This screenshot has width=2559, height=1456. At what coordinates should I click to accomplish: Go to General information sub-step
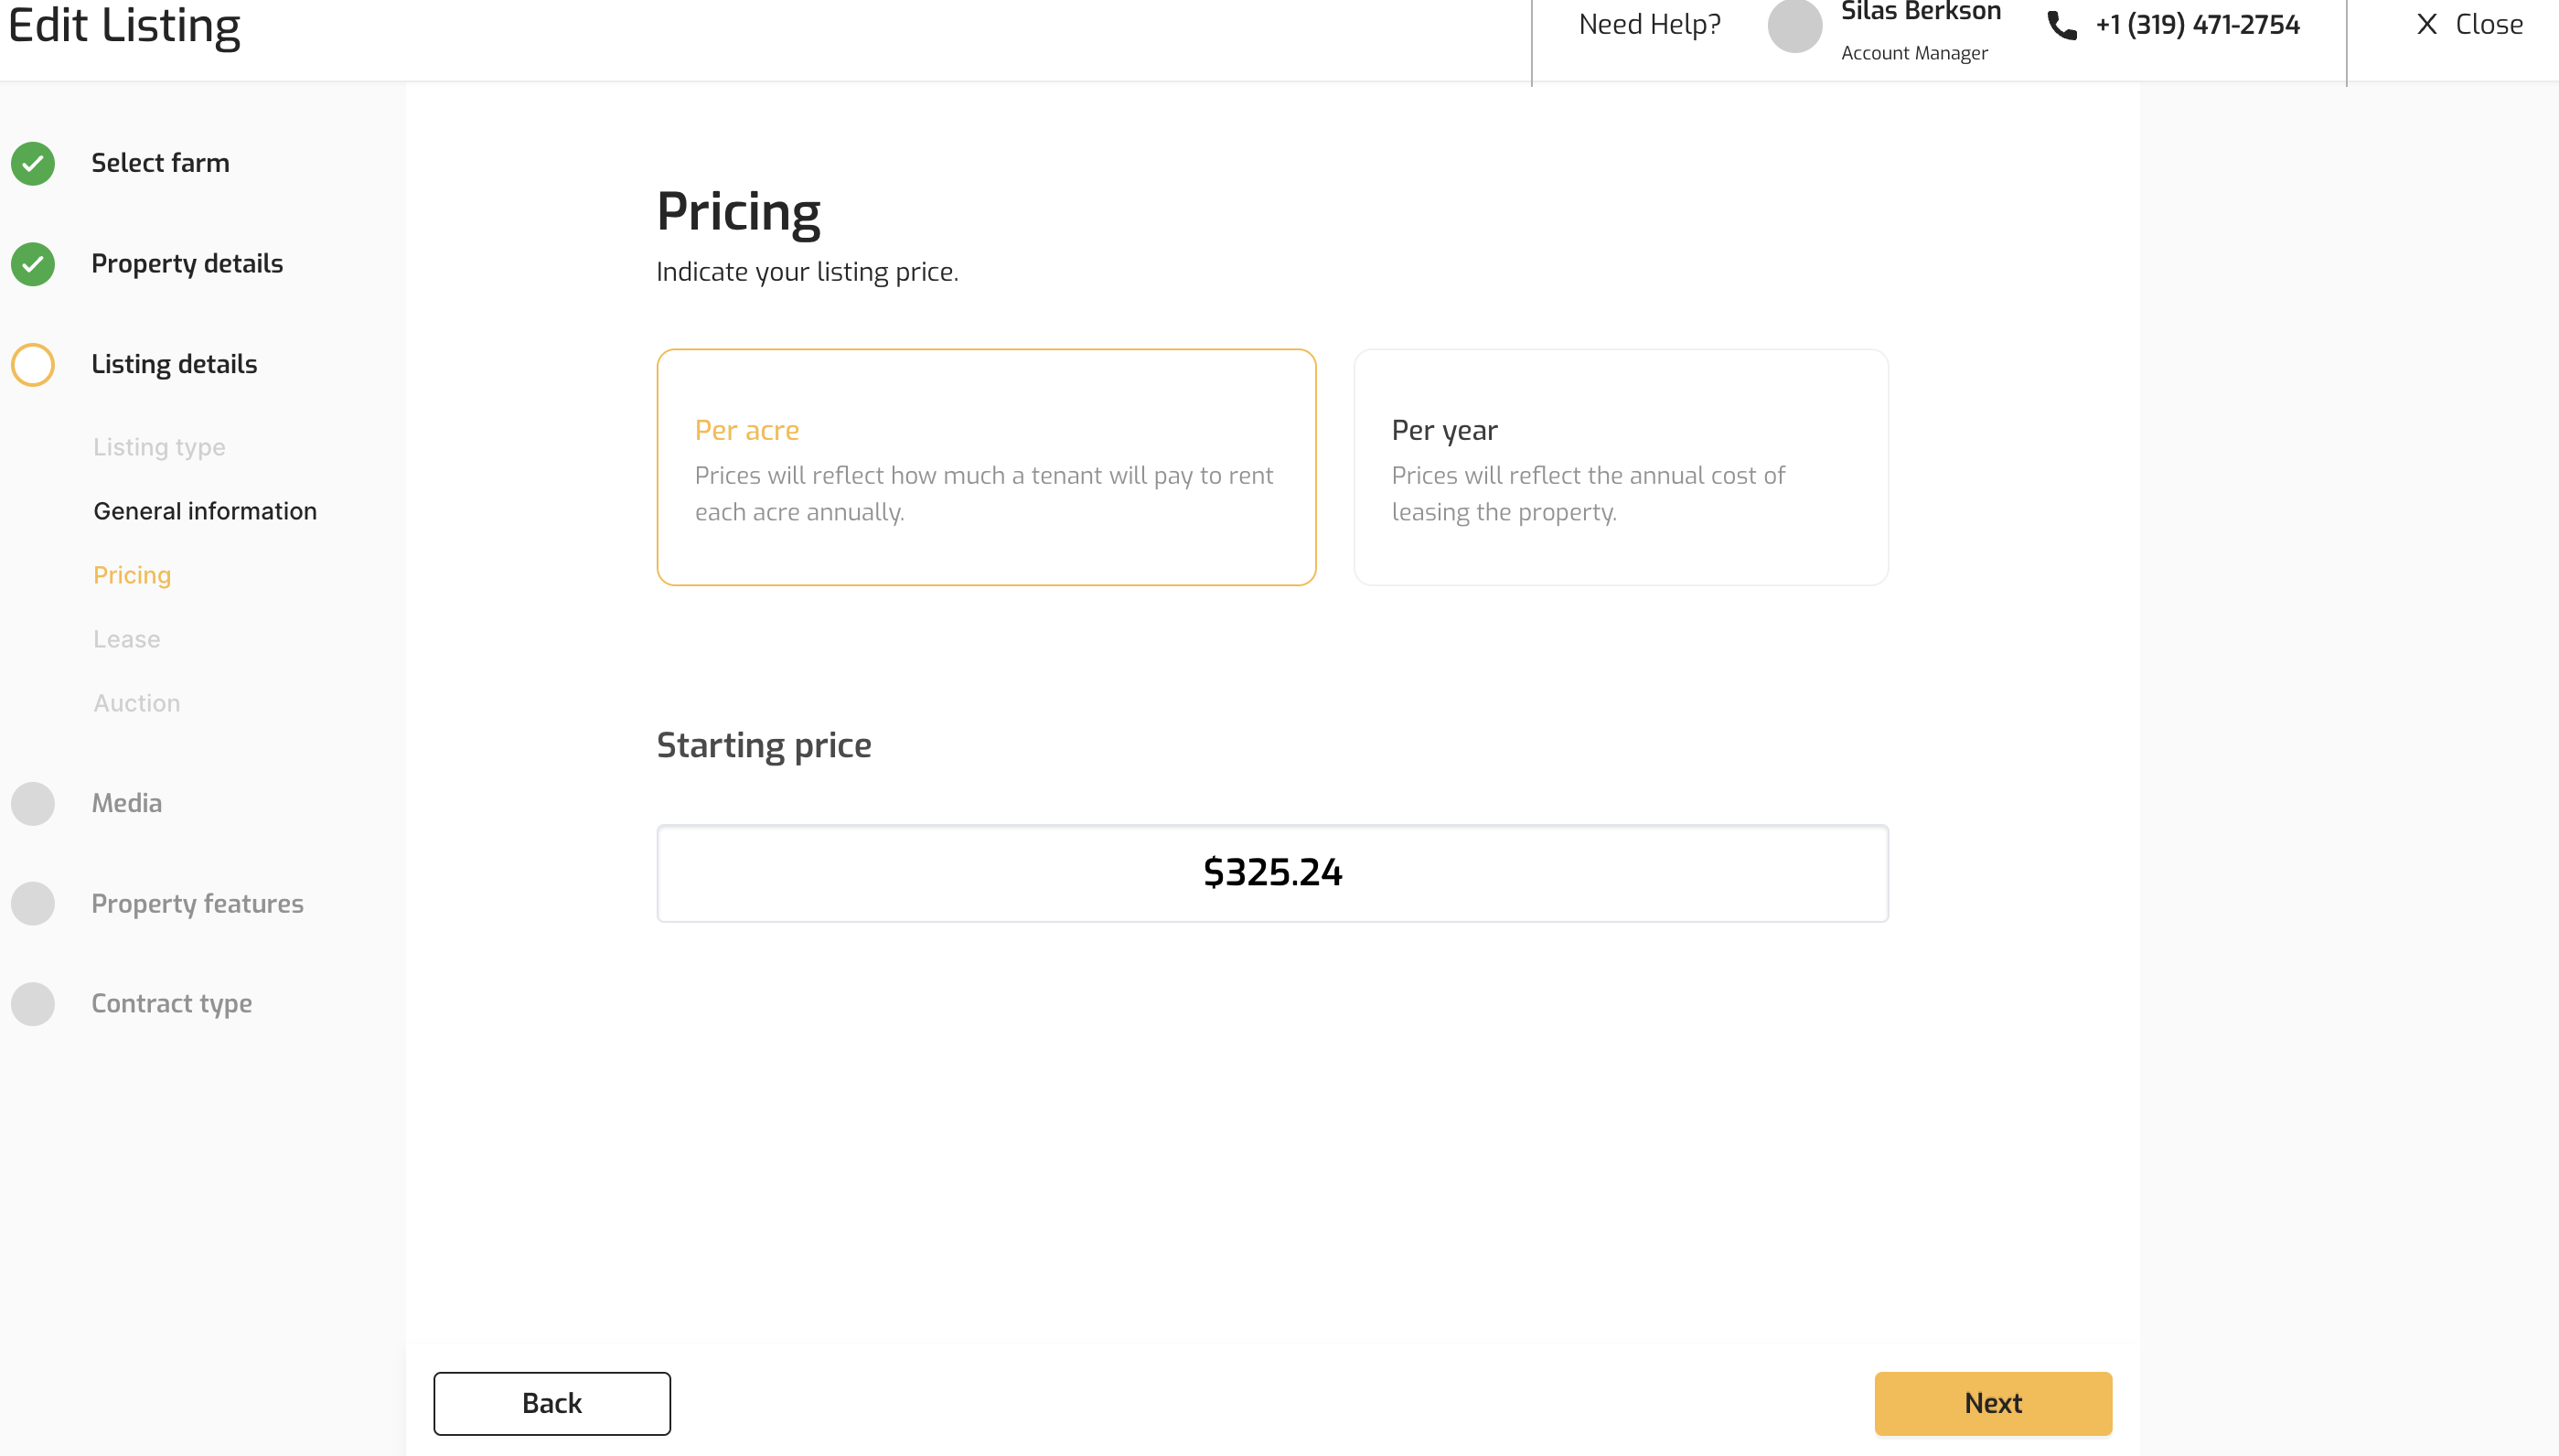click(x=205, y=511)
